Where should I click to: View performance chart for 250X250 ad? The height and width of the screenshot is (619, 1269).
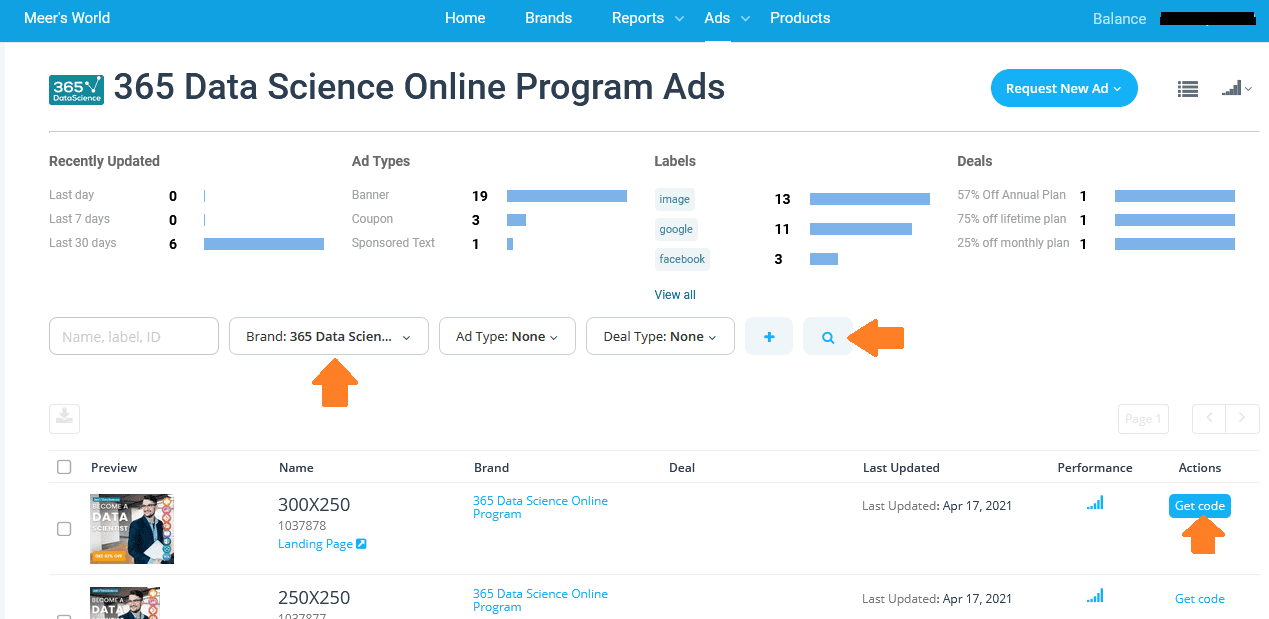coord(1095,597)
